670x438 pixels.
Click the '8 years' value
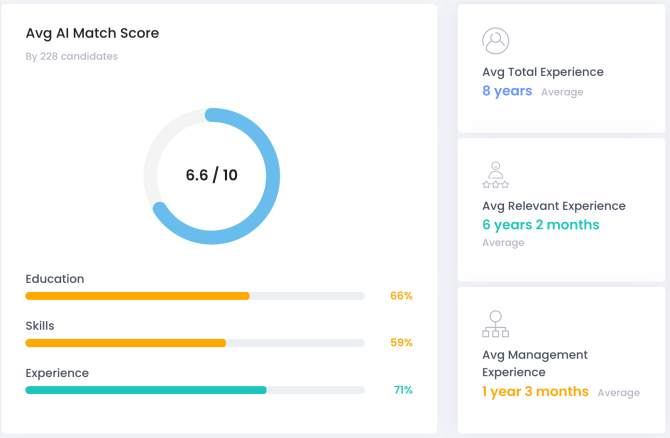pos(507,91)
